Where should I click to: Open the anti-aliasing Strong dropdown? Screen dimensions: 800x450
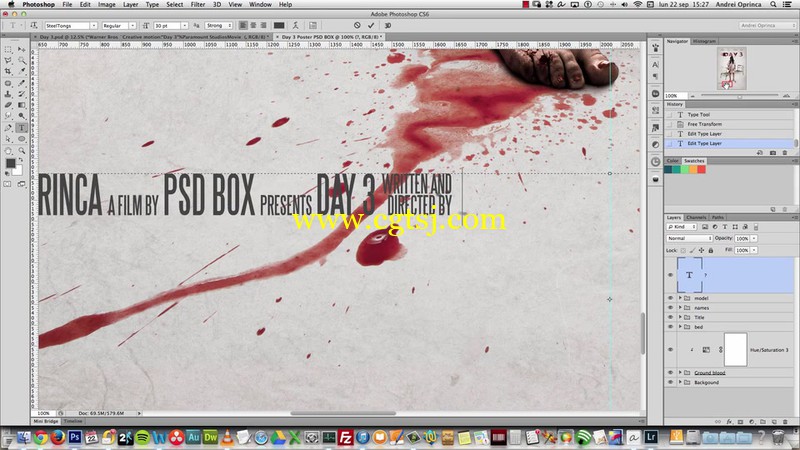[x=219, y=26]
